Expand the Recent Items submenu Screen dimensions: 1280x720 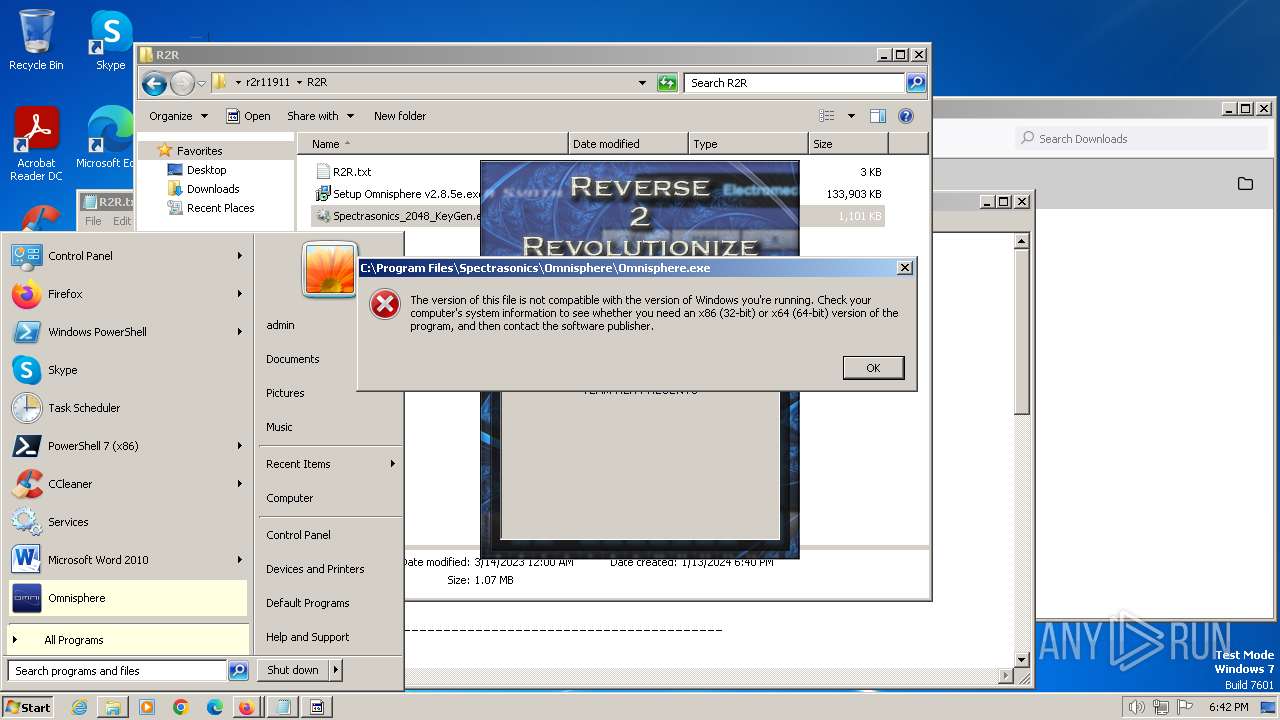click(393, 464)
